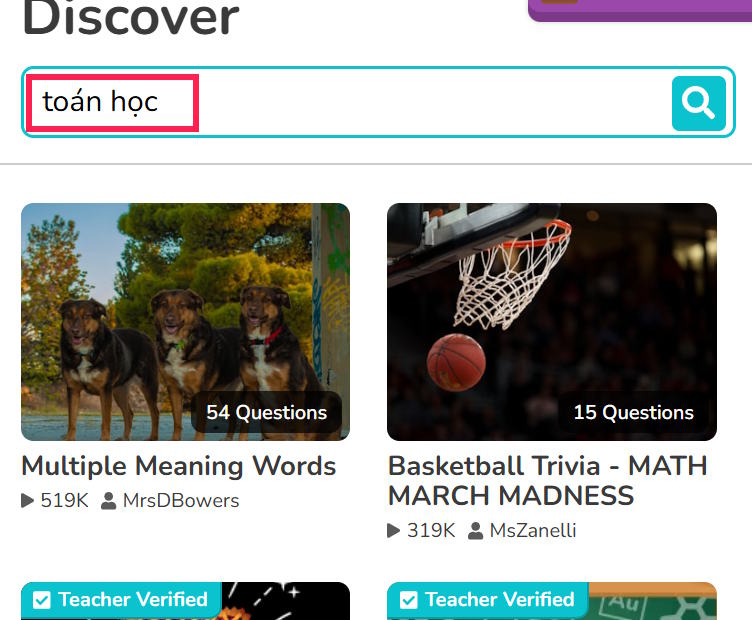The width and height of the screenshot is (752, 620).
Task: Click the 'Multiple Meaning Words' title
Action: [178, 466]
